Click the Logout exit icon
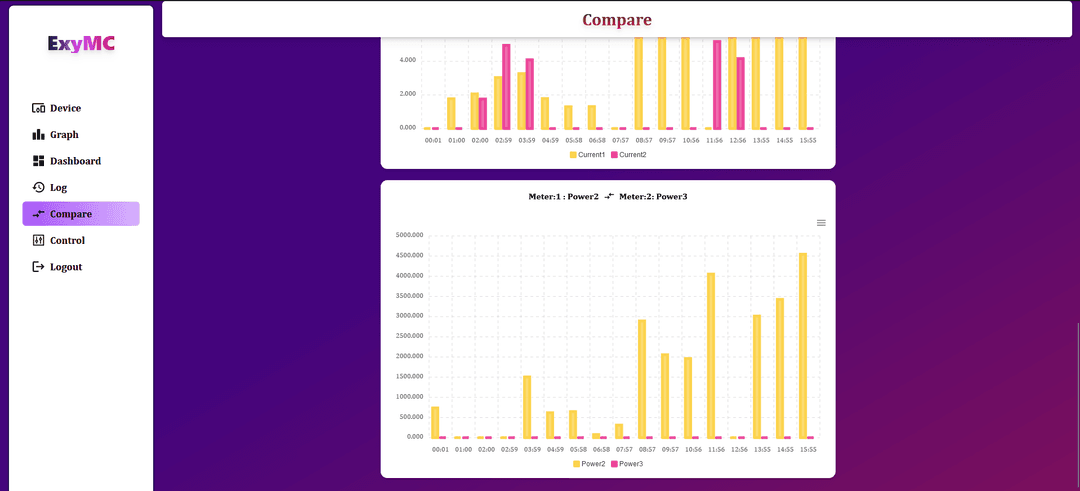 pyautogui.click(x=39, y=267)
